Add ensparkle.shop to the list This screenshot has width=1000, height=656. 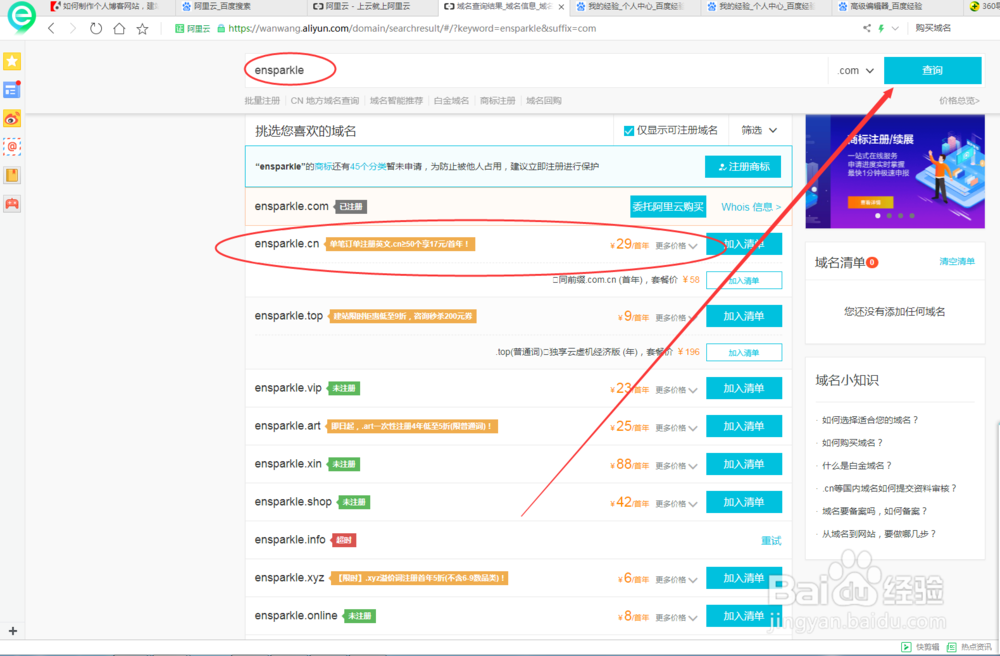744,502
